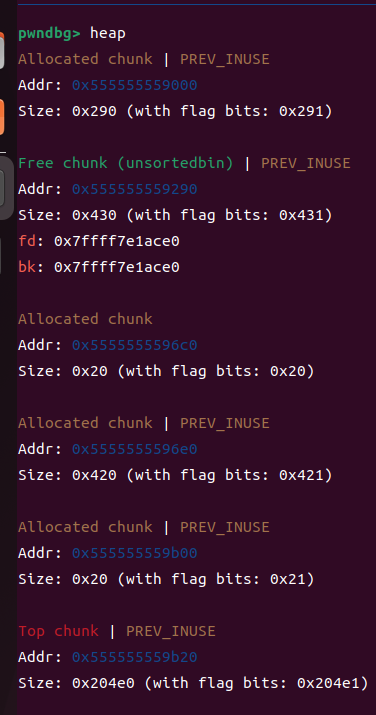Click the gray dock icon at top left edge
Viewport: 376px width, 715px height.
pos(2,51)
